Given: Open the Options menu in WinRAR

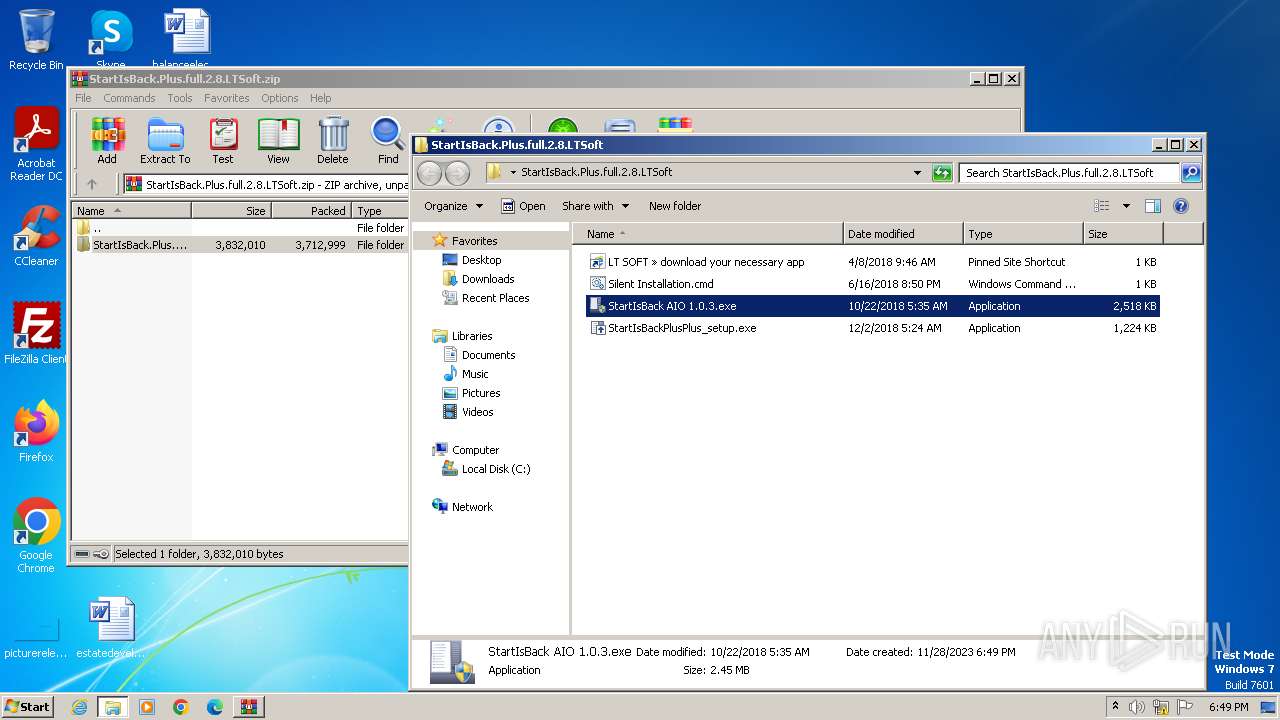Looking at the screenshot, I should [x=280, y=98].
